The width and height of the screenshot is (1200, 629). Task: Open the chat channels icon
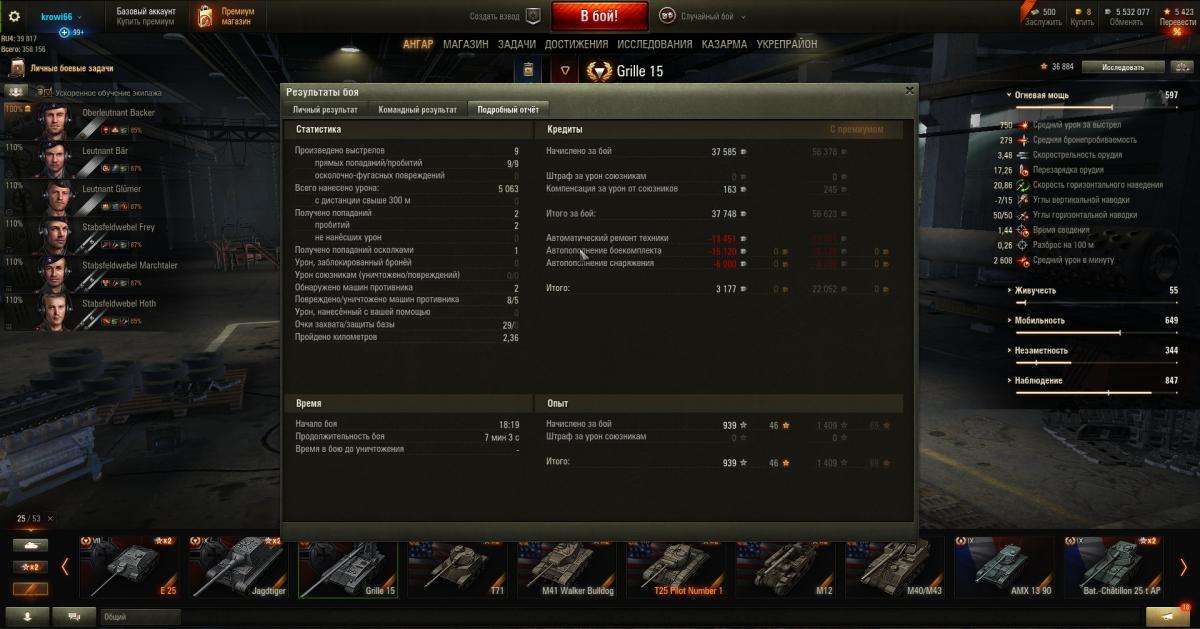coord(74,616)
